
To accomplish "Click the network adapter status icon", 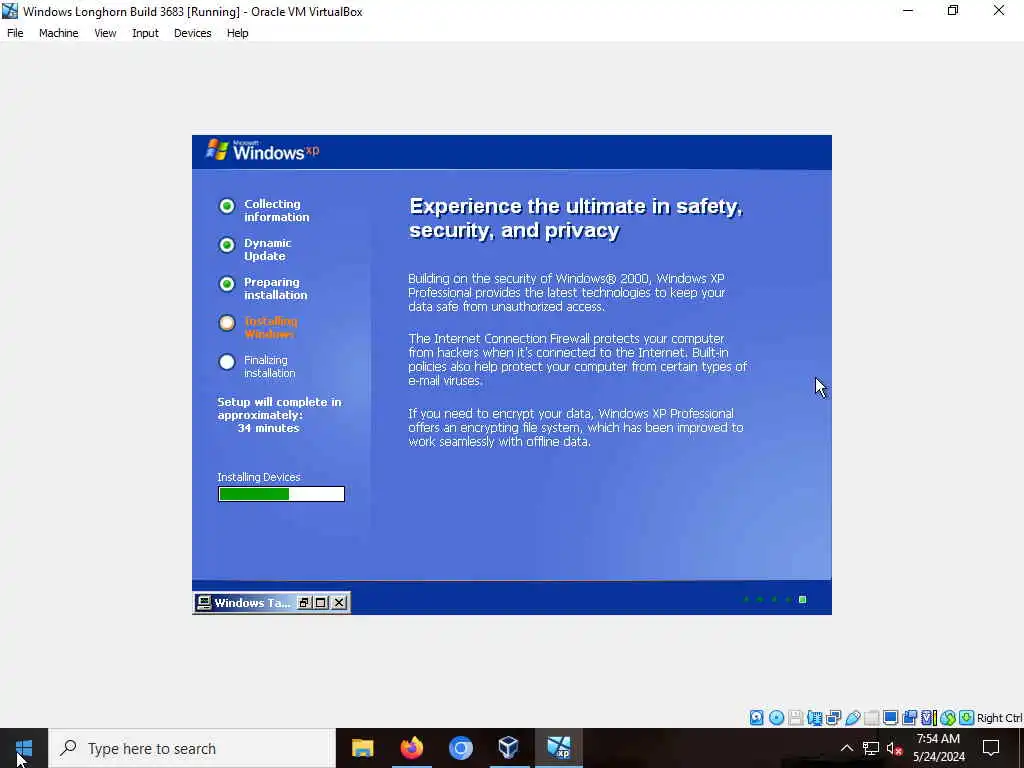I will coord(833,718).
